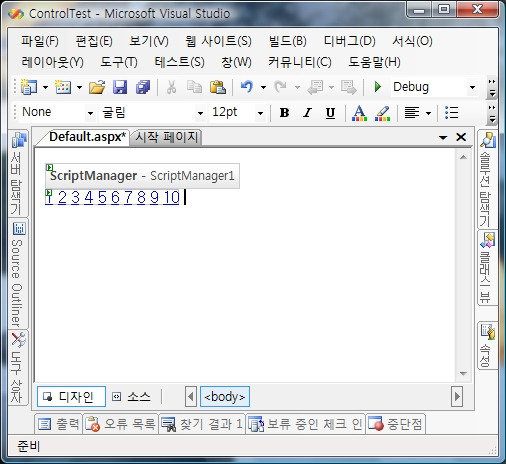Viewport: 506px width, 464px height.
Task: Click the tag navigator right scroll arrow
Action: [x=457, y=397]
